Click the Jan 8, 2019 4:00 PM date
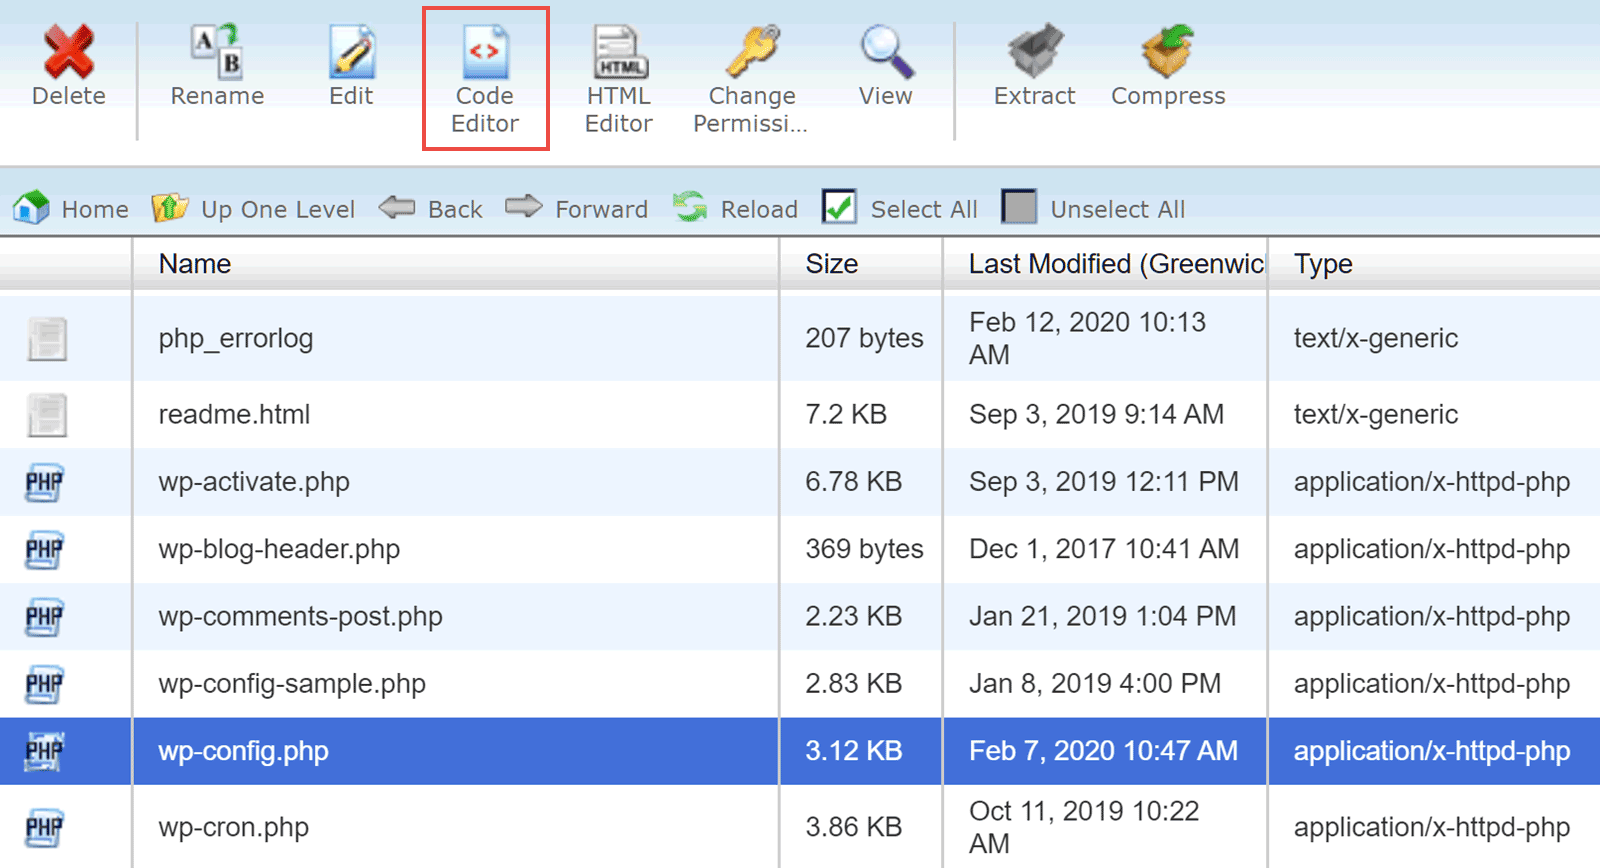This screenshot has height=868, width=1600. point(1095,684)
